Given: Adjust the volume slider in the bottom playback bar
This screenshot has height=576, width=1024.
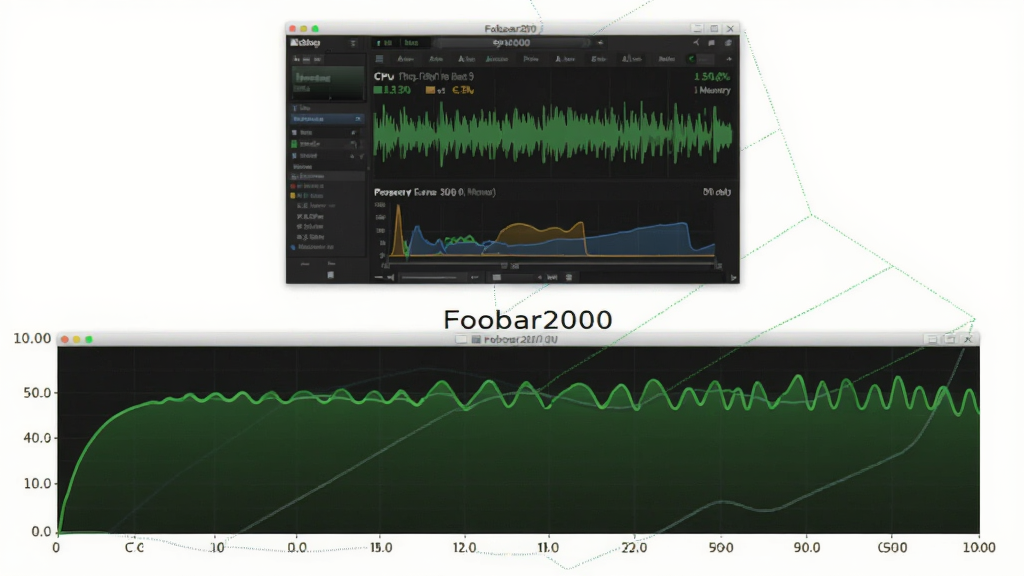Looking at the screenshot, I should (x=433, y=278).
